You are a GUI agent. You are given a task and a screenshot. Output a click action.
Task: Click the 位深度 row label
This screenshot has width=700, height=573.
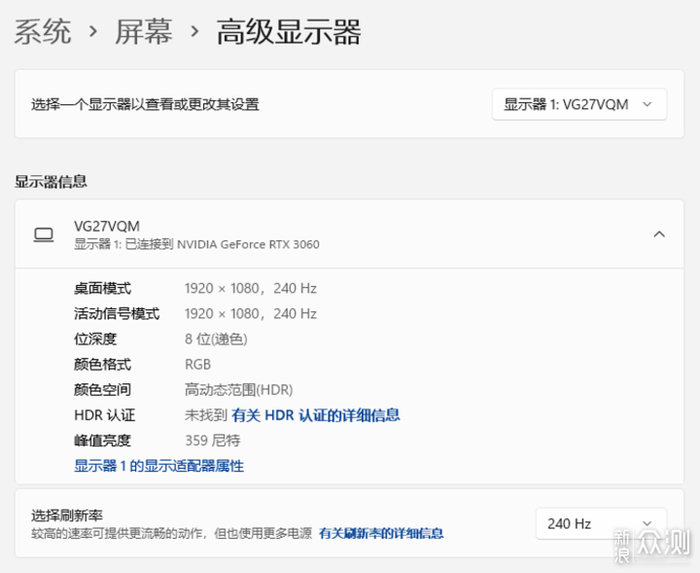pos(95,340)
